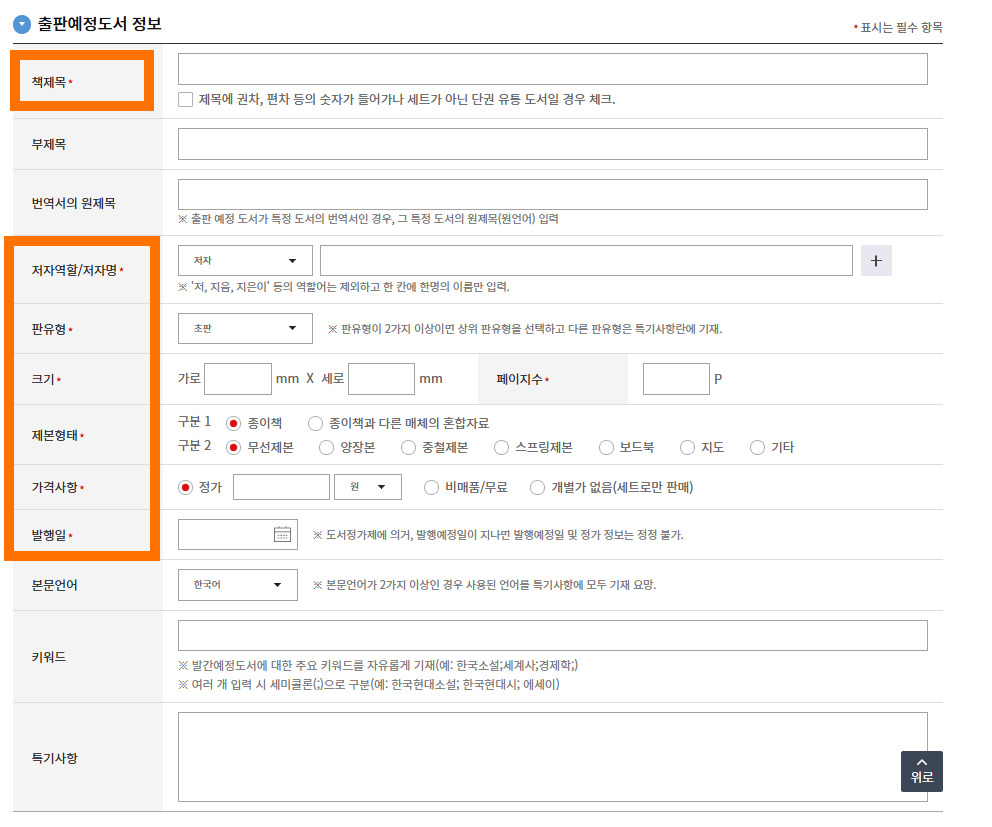Click the 판유형 label

click(49, 329)
